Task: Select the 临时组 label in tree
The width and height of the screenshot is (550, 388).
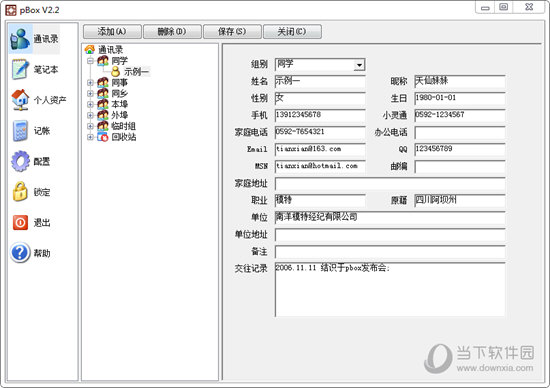Action: point(123,126)
